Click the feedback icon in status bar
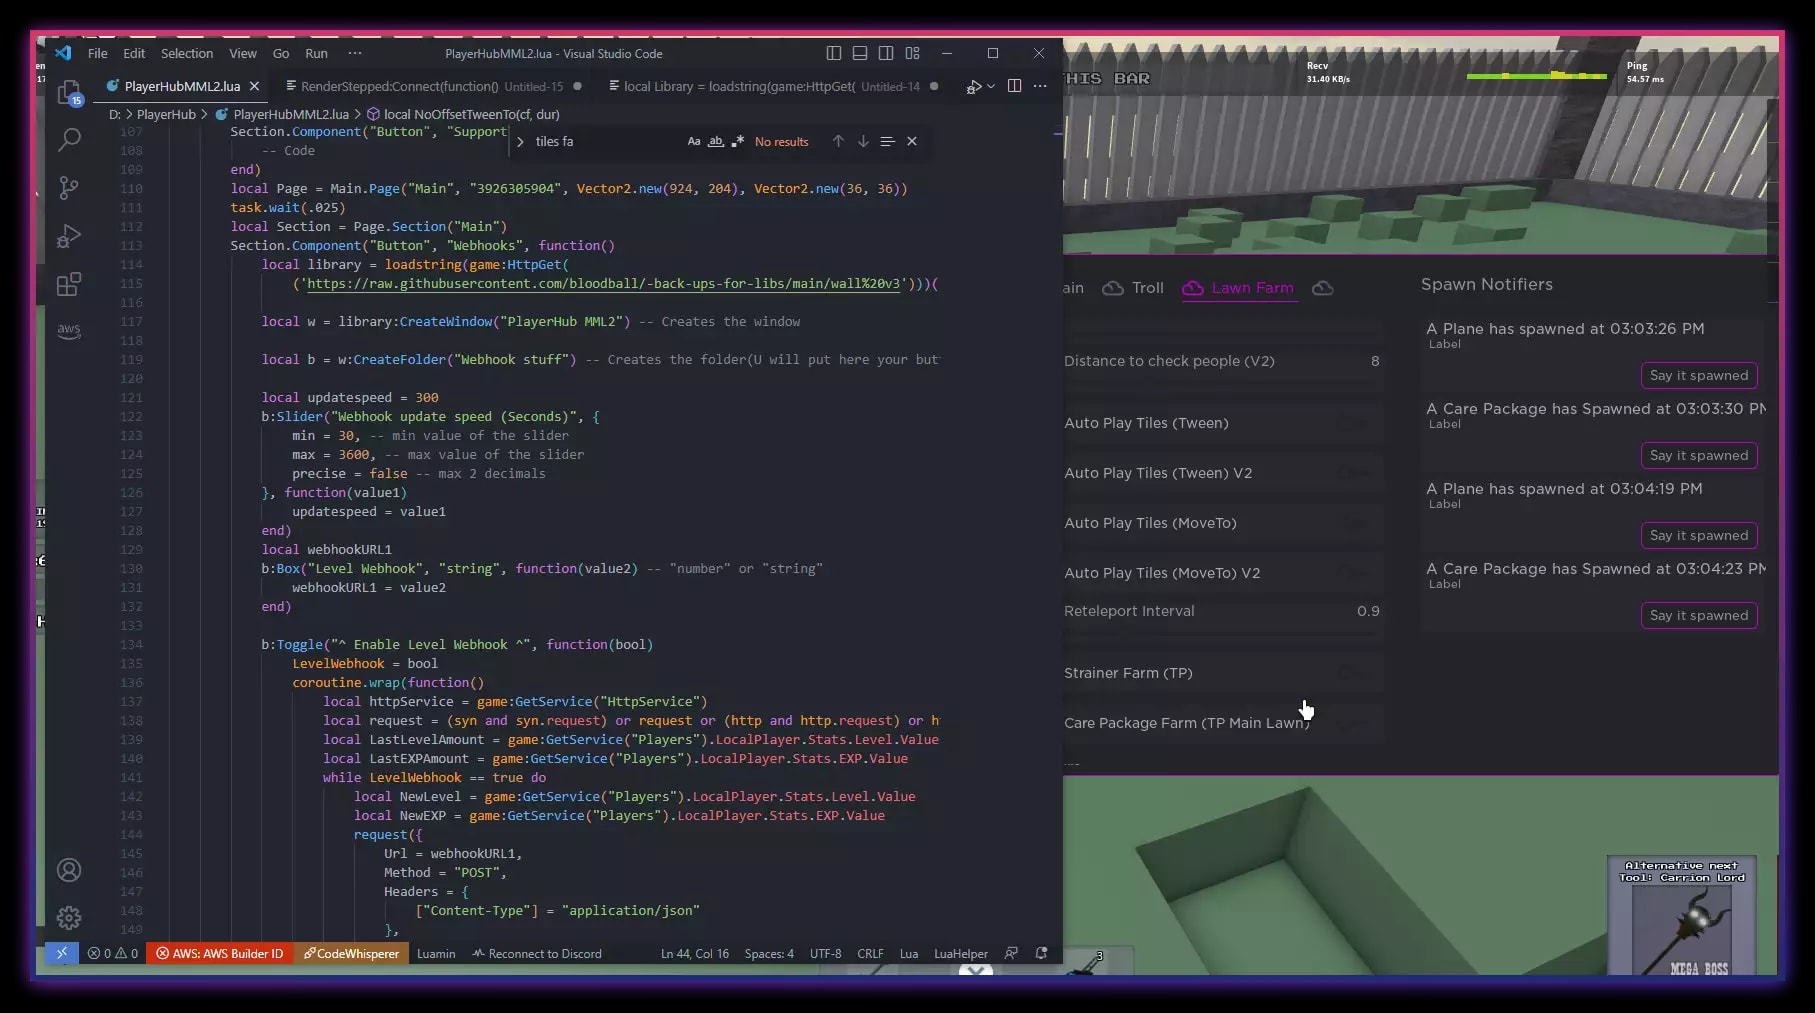 click(x=1011, y=953)
